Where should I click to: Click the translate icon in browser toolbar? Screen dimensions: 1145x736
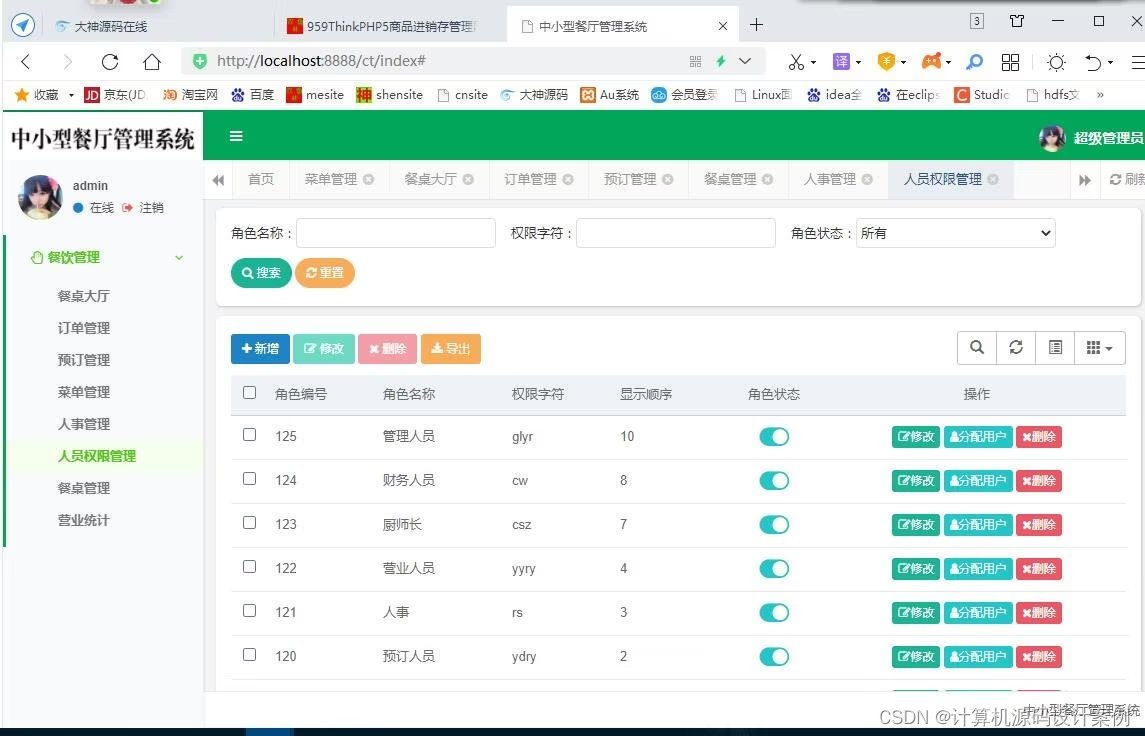click(841, 62)
